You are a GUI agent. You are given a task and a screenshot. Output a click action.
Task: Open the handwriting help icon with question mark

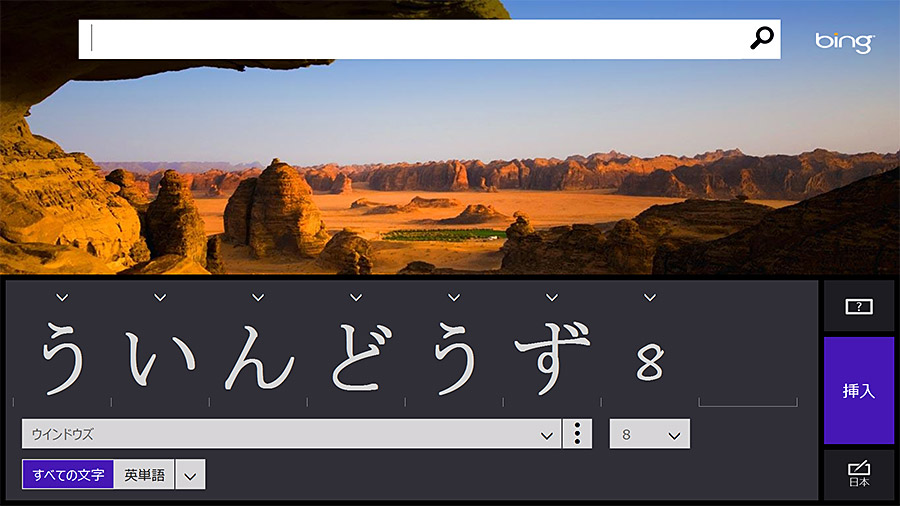[859, 307]
